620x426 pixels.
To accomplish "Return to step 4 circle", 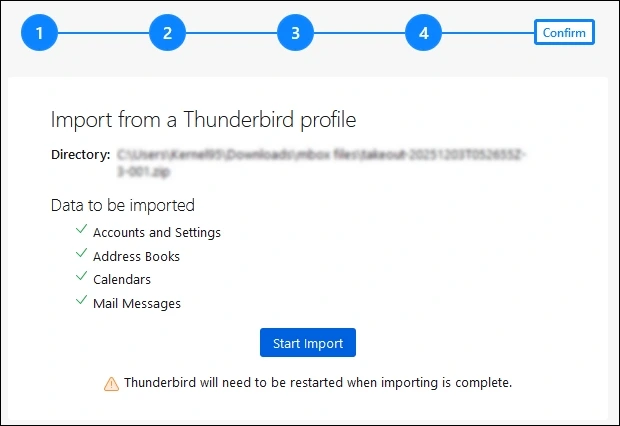I will click(423, 33).
